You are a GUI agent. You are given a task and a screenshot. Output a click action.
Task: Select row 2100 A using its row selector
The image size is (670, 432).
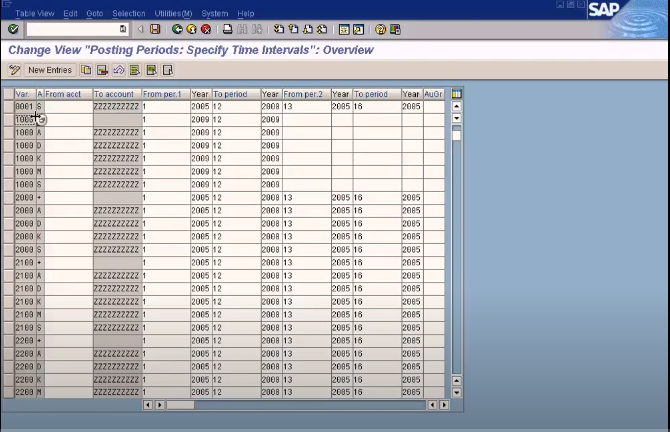point(9,276)
